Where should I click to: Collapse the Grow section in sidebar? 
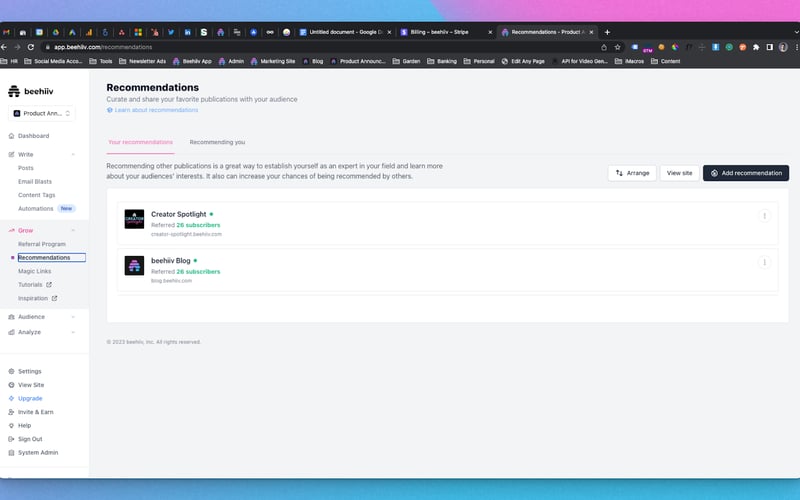[73, 231]
